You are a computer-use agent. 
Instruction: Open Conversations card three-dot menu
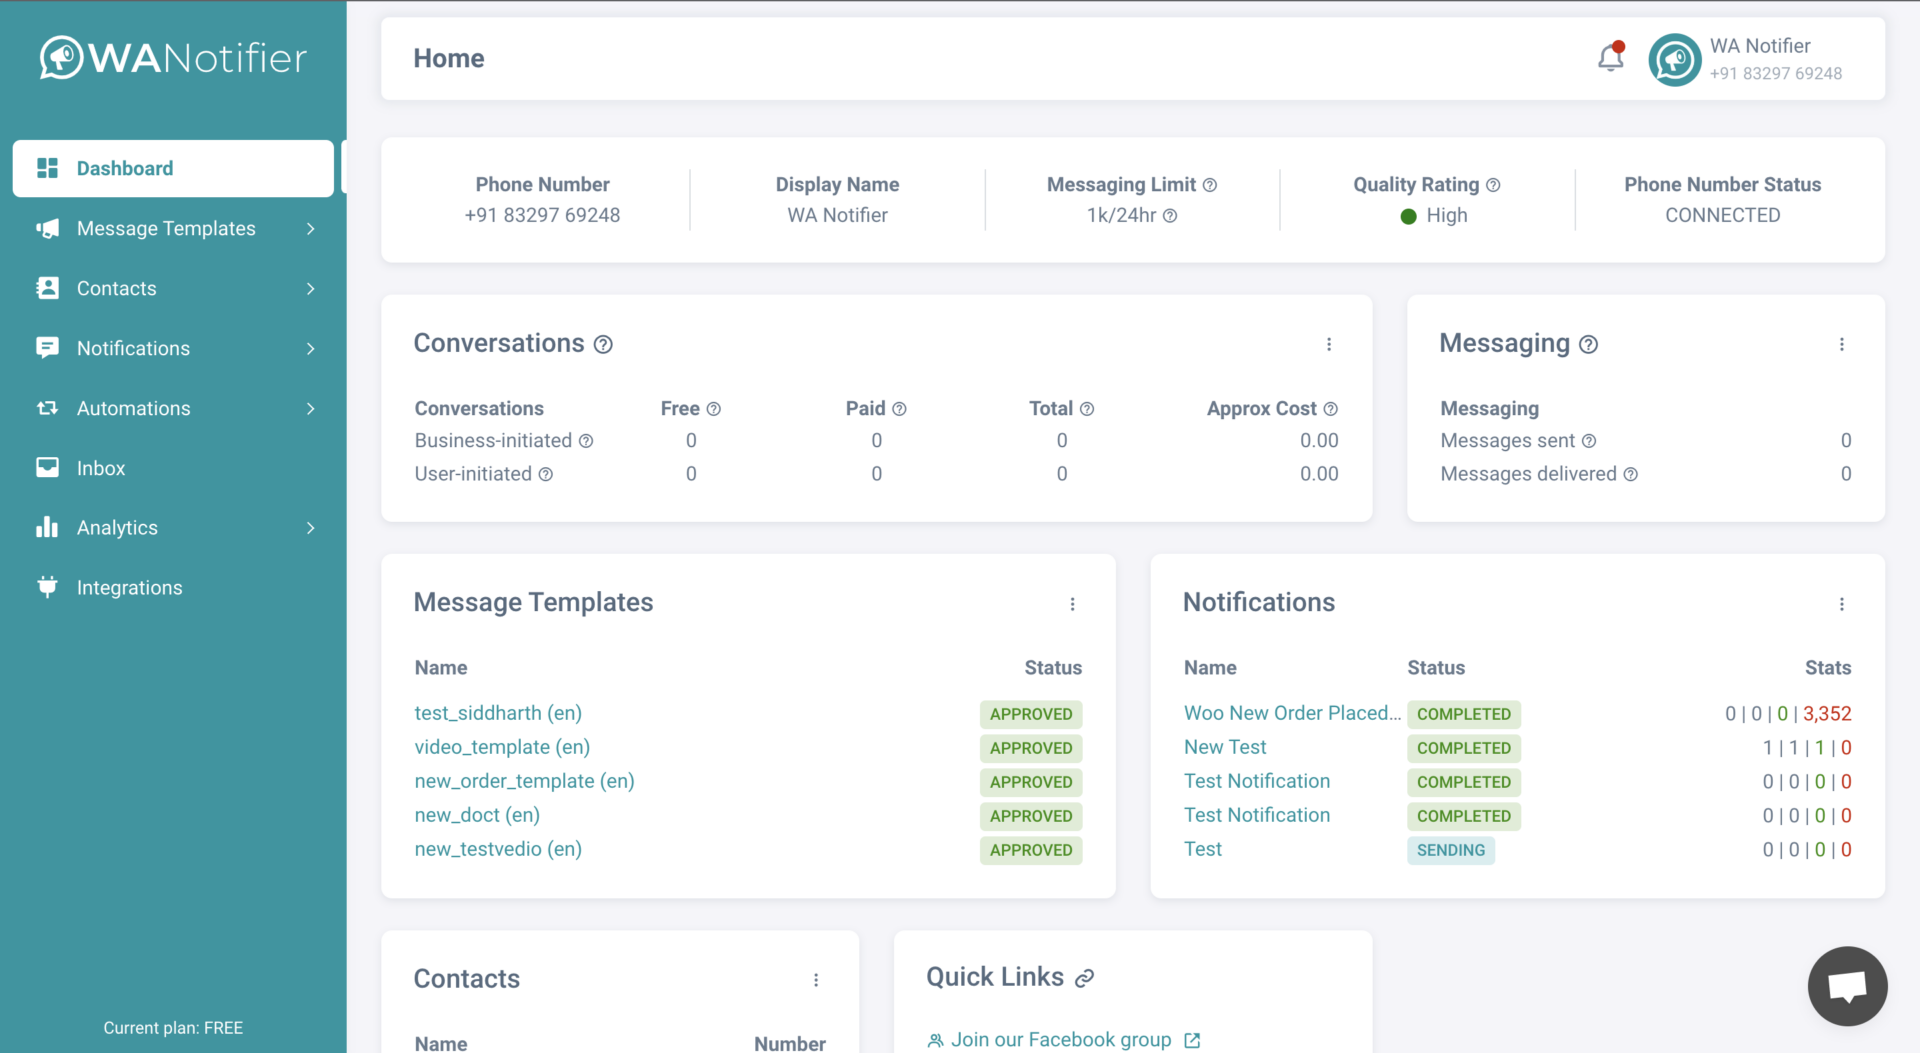click(x=1329, y=344)
